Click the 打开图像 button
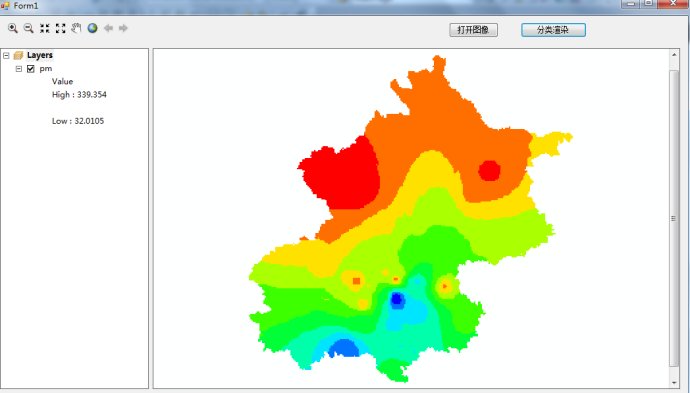 point(473,30)
